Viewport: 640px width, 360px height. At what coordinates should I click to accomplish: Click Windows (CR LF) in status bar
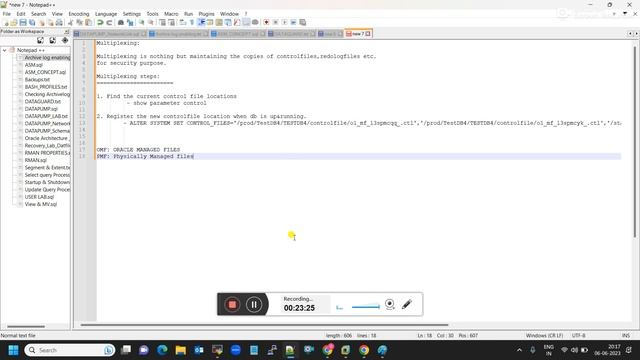tap(544, 336)
